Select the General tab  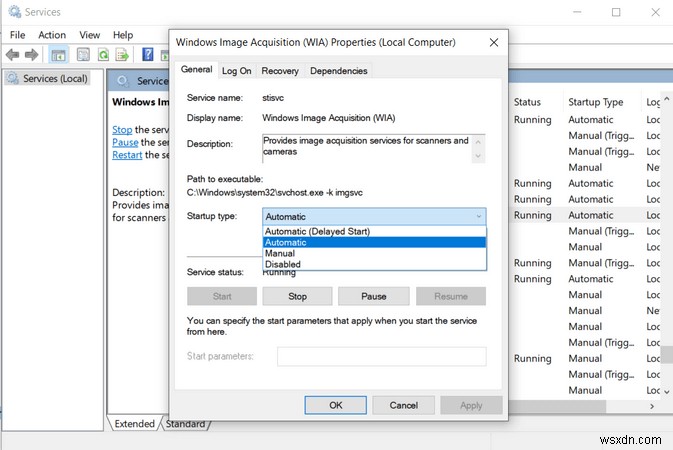click(196, 70)
